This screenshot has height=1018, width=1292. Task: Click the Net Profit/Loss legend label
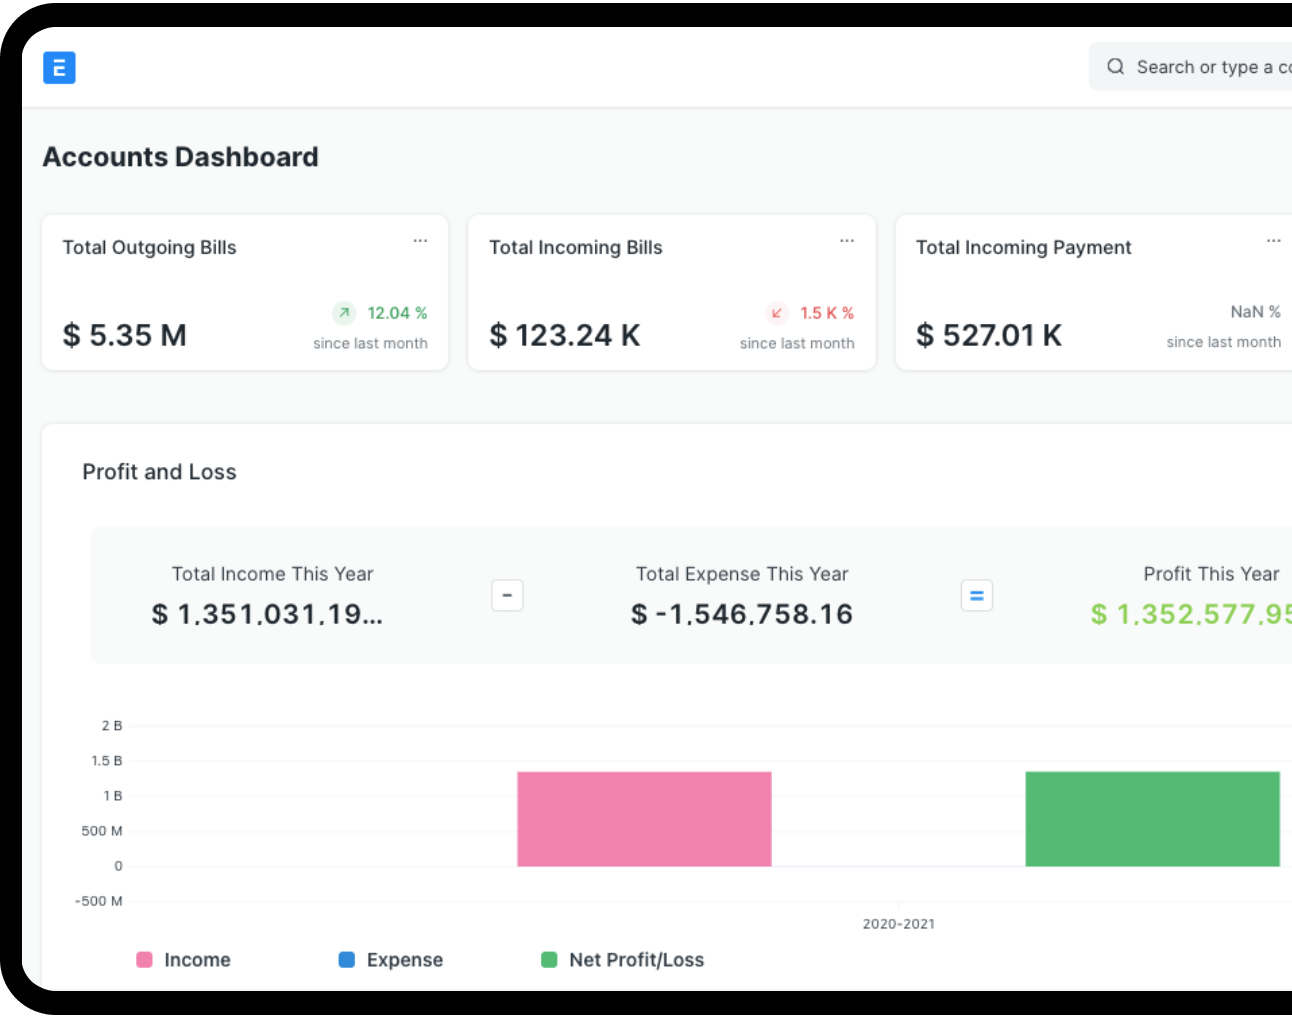[637, 960]
